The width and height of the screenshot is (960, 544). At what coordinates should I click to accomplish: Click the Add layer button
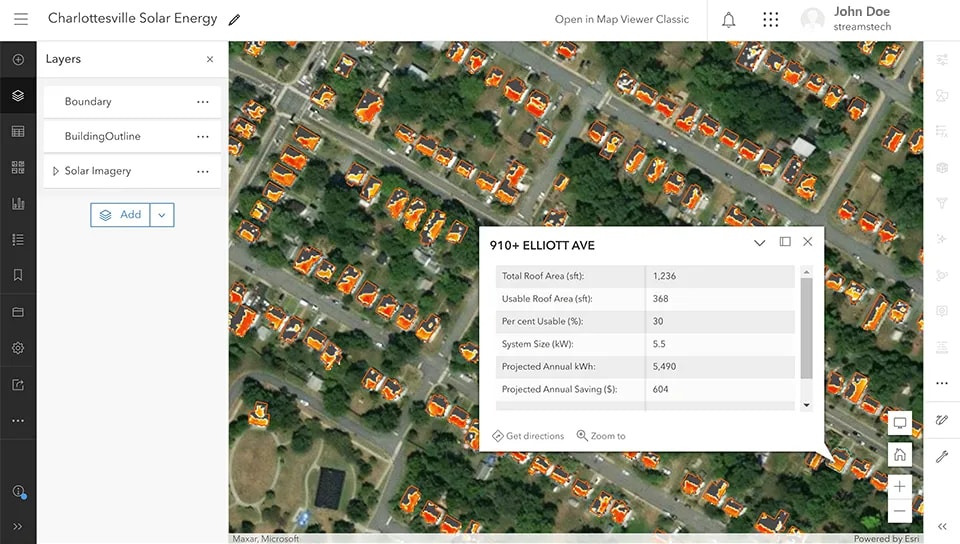[120, 215]
